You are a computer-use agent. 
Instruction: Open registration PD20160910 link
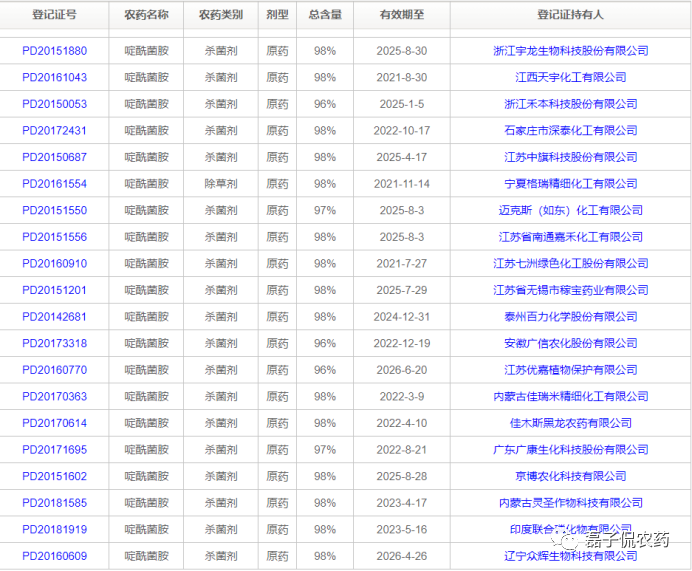point(54,263)
